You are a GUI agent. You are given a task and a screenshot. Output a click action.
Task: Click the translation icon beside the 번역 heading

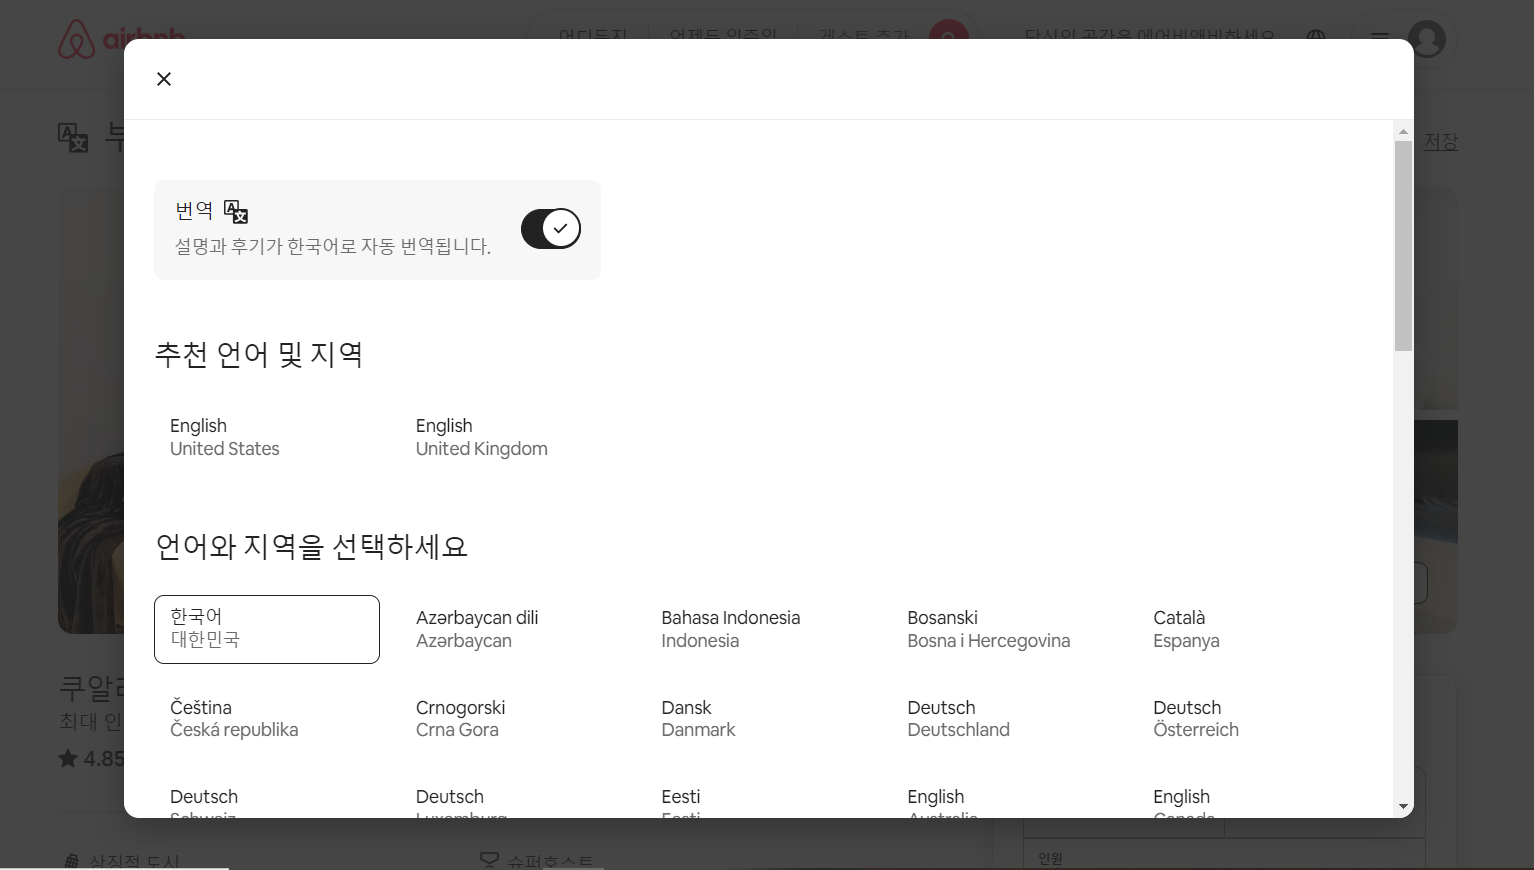point(236,211)
